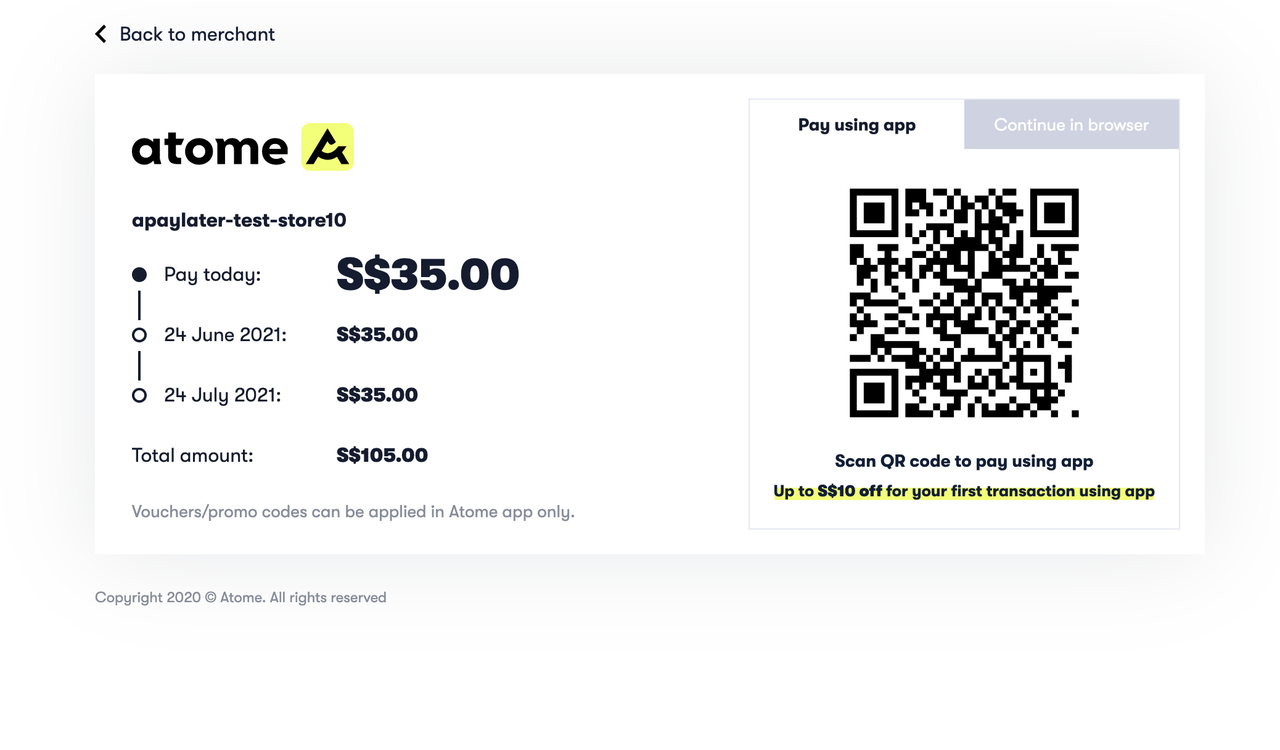Click the QR code image
Viewport: 1280px width, 750px height.
click(x=963, y=302)
